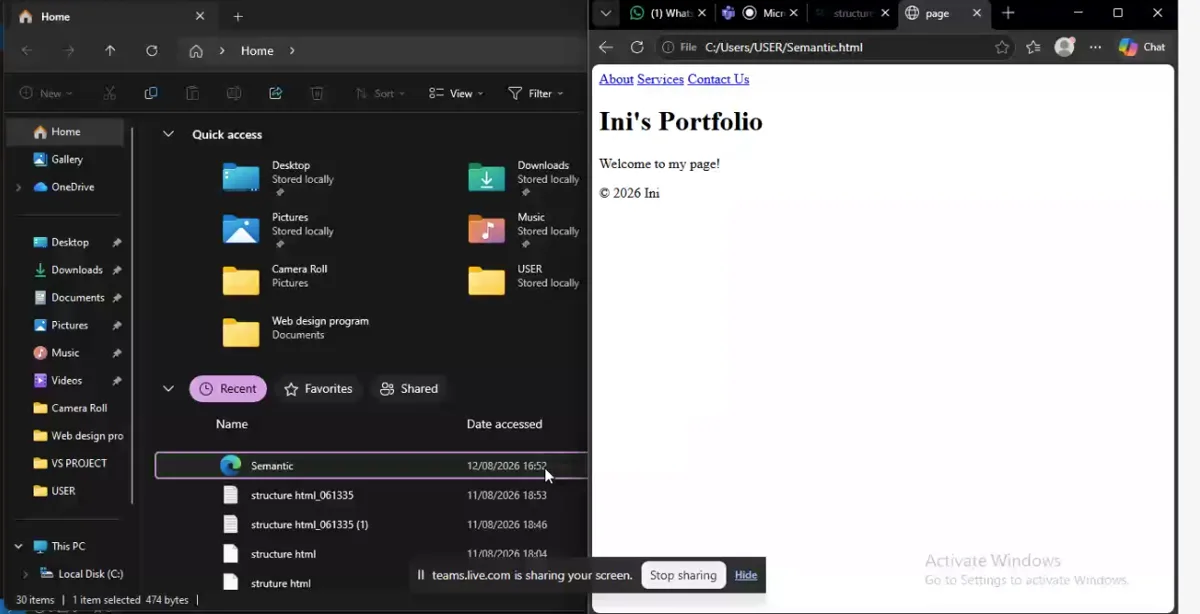This screenshot has width=1200, height=614.
Task: Open the View dropdown in Explorer
Action: [456, 93]
